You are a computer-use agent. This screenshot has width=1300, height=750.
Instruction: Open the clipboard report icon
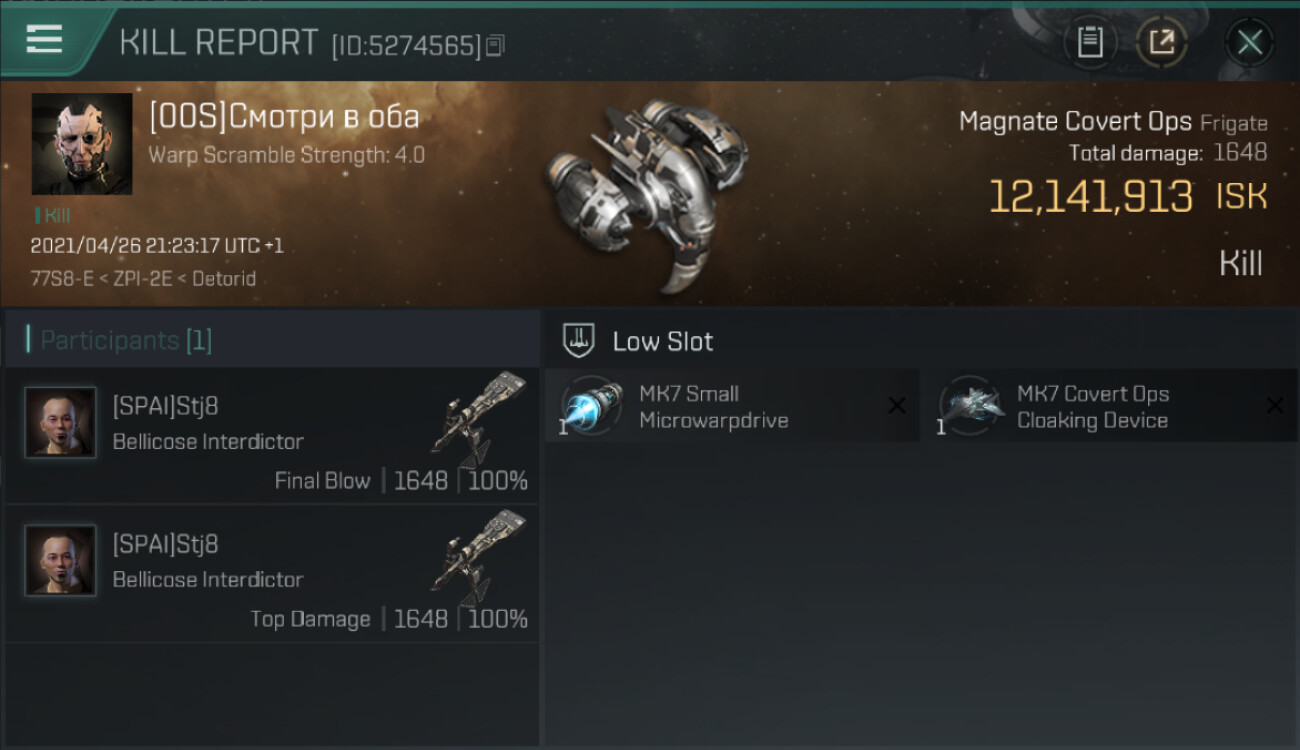click(1090, 42)
